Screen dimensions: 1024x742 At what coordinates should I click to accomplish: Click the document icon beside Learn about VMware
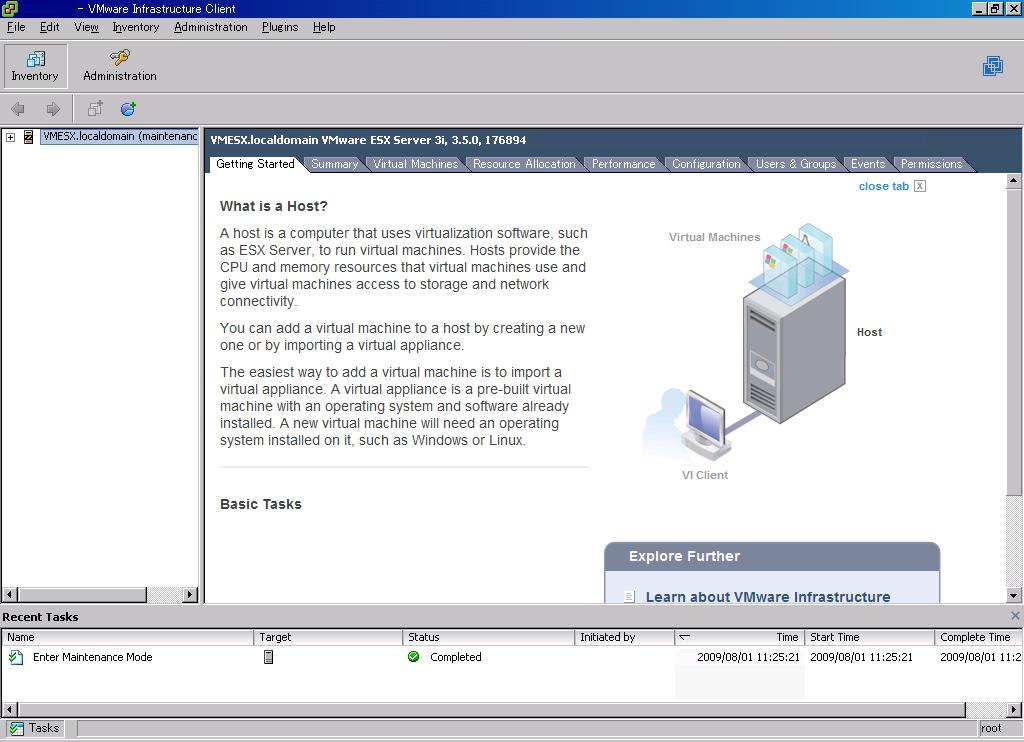(629, 596)
